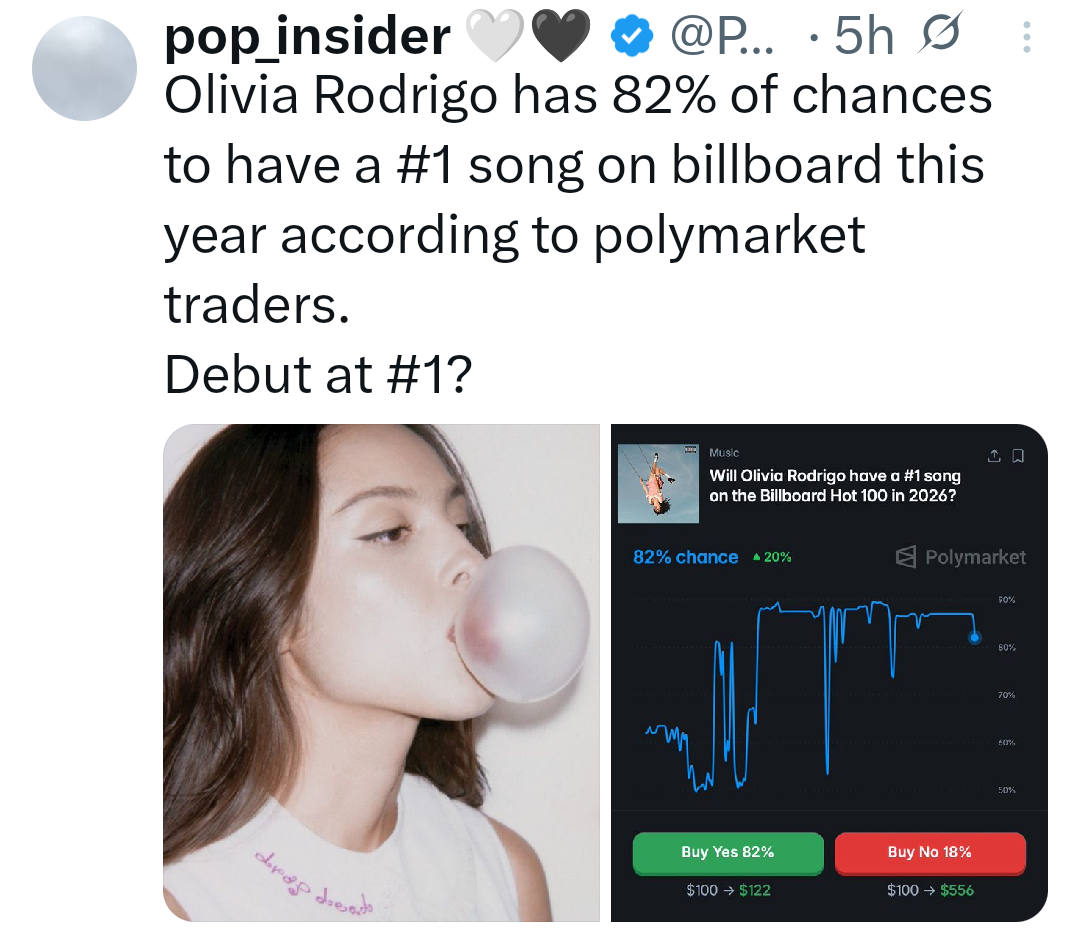Click the 82% chance label
The height and width of the screenshot is (934, 1080).
pos(685,557)
